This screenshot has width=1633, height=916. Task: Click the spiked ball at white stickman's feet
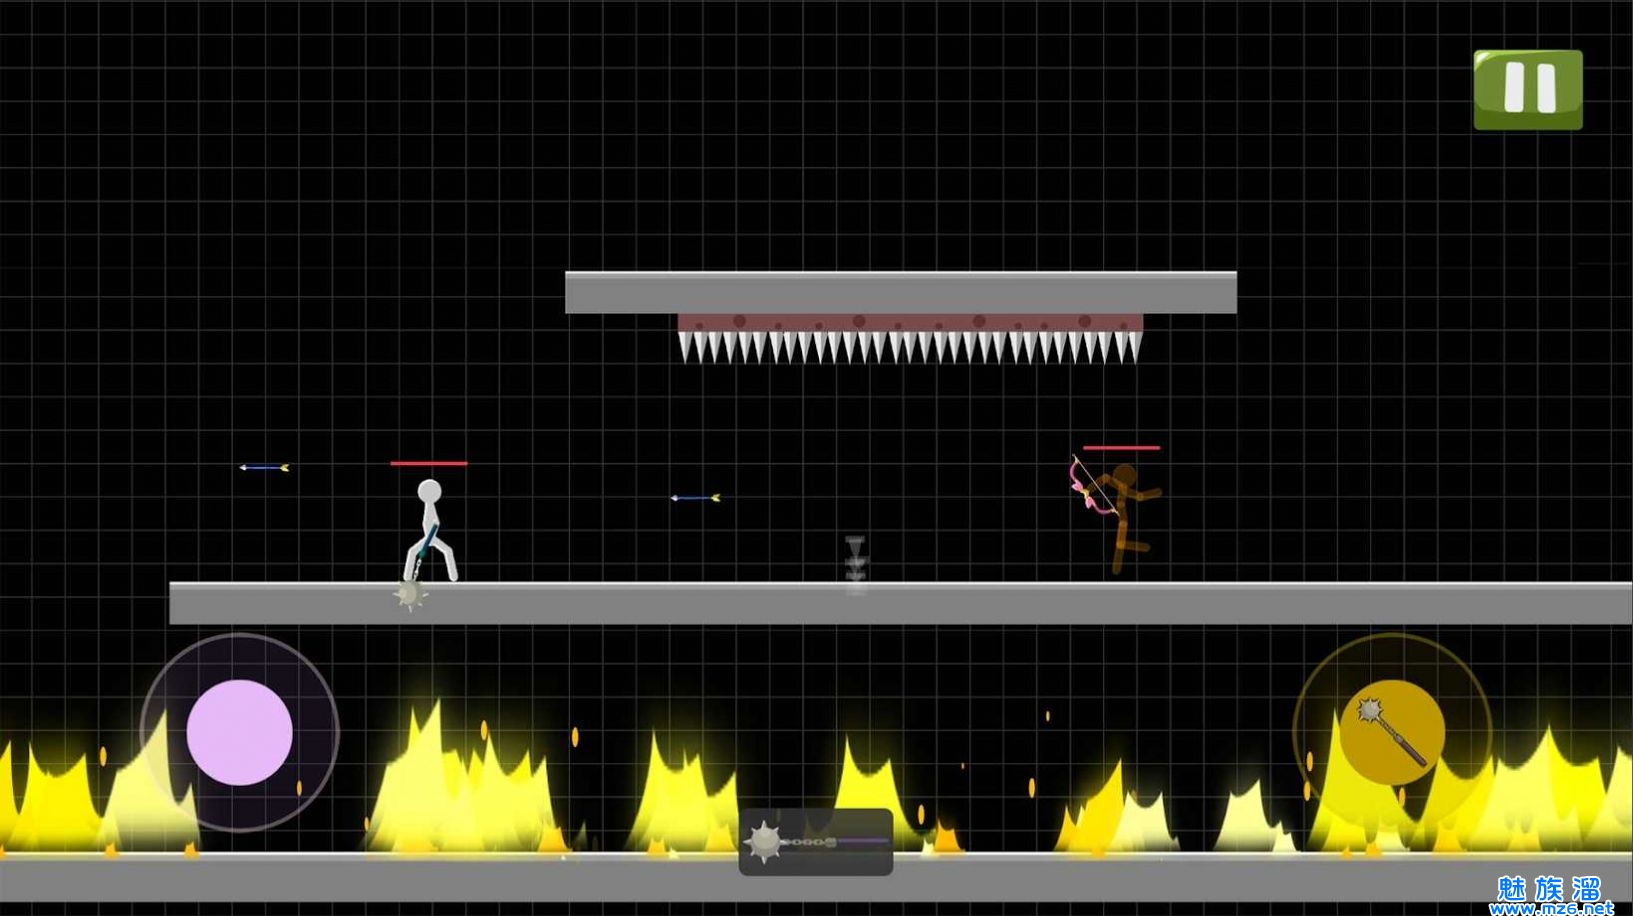(x=408, y=595)
